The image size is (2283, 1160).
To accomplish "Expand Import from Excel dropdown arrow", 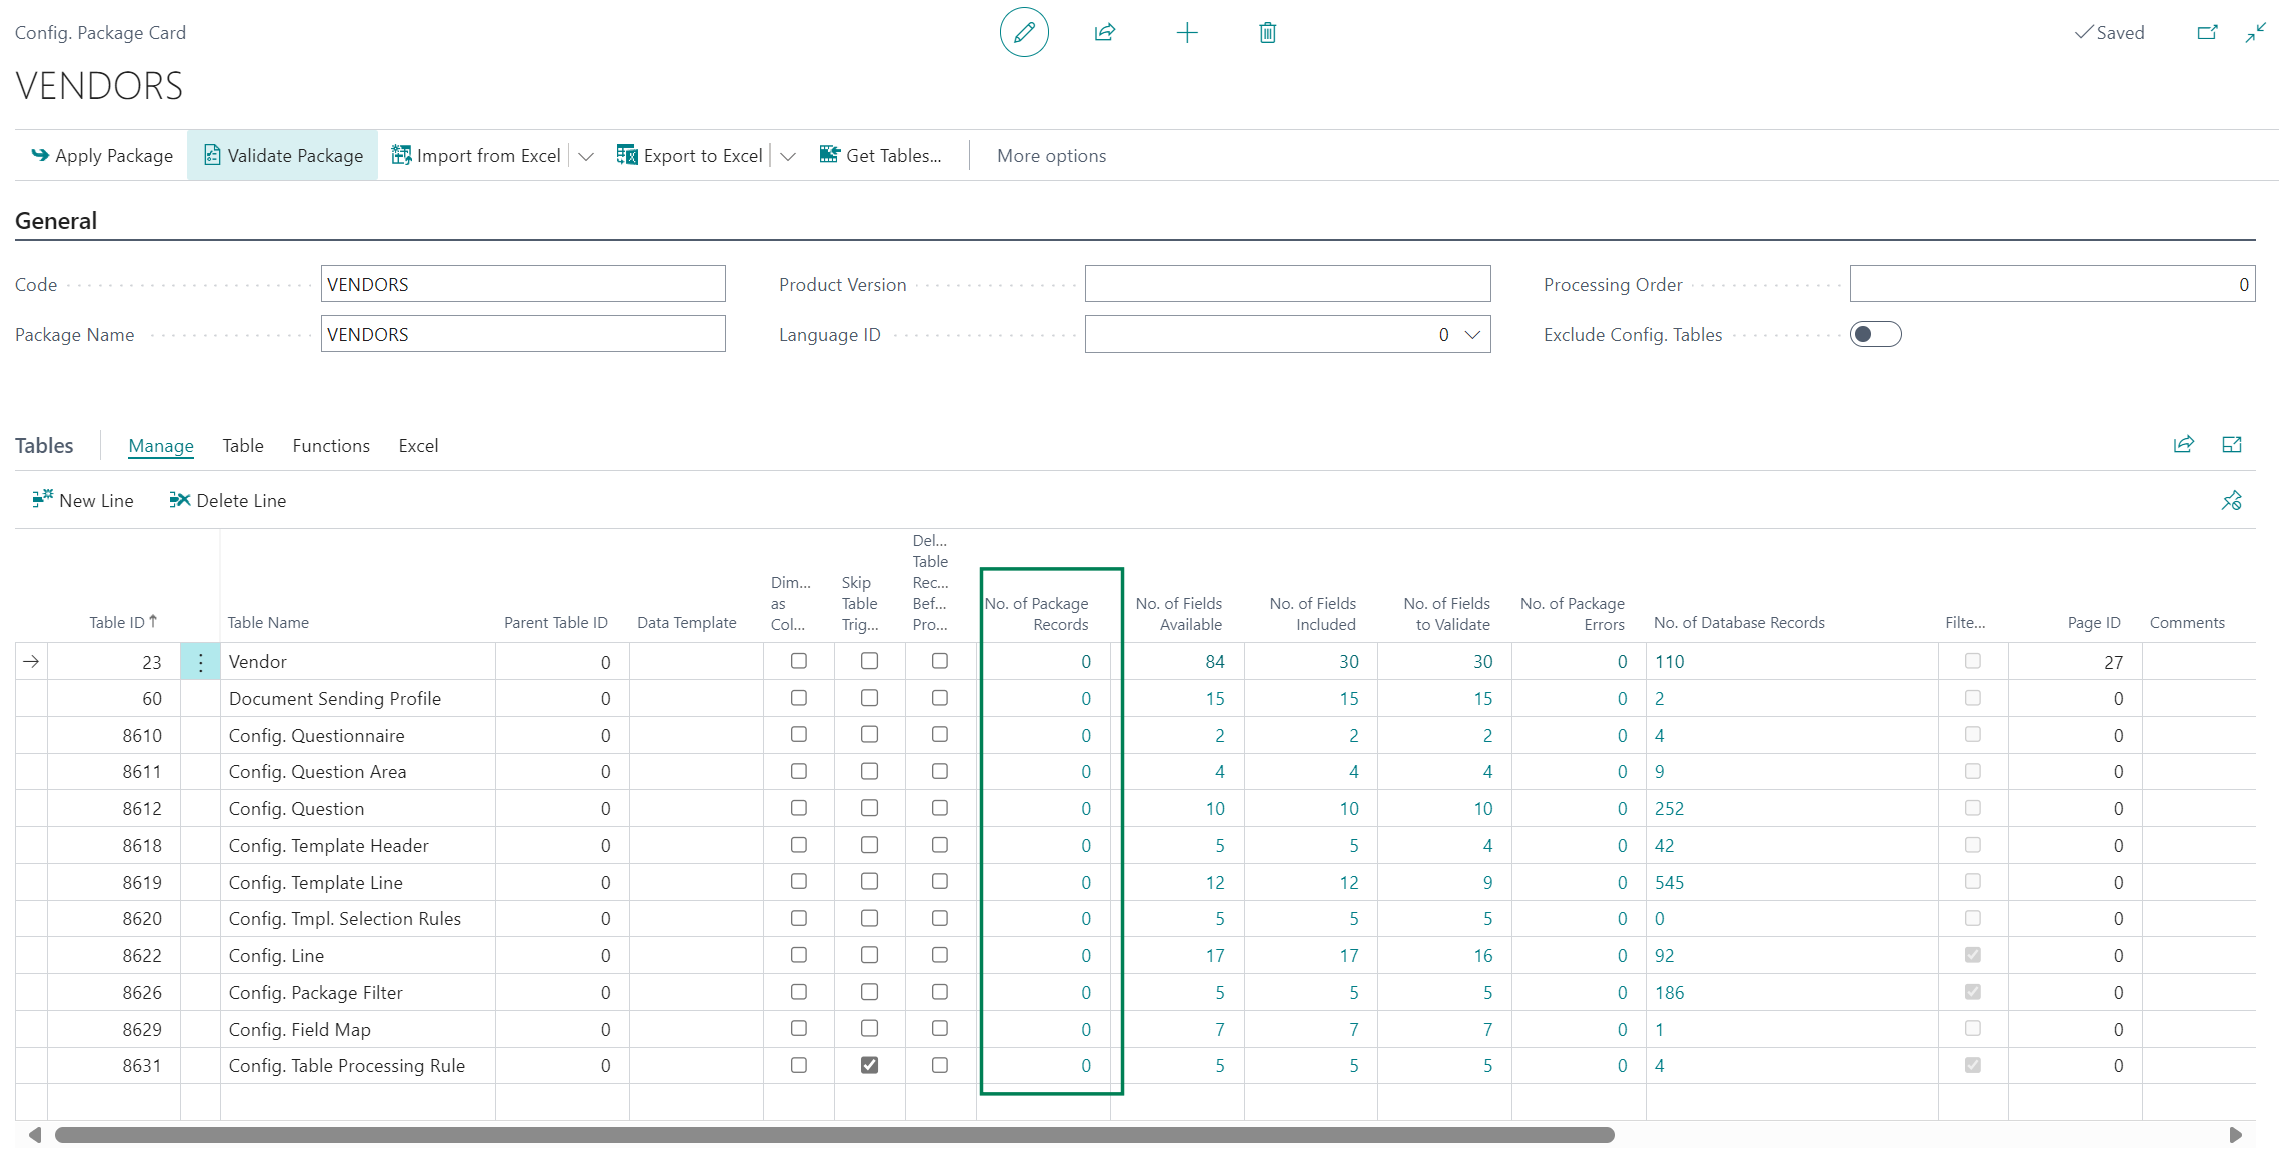I will (x=586, y=156).
